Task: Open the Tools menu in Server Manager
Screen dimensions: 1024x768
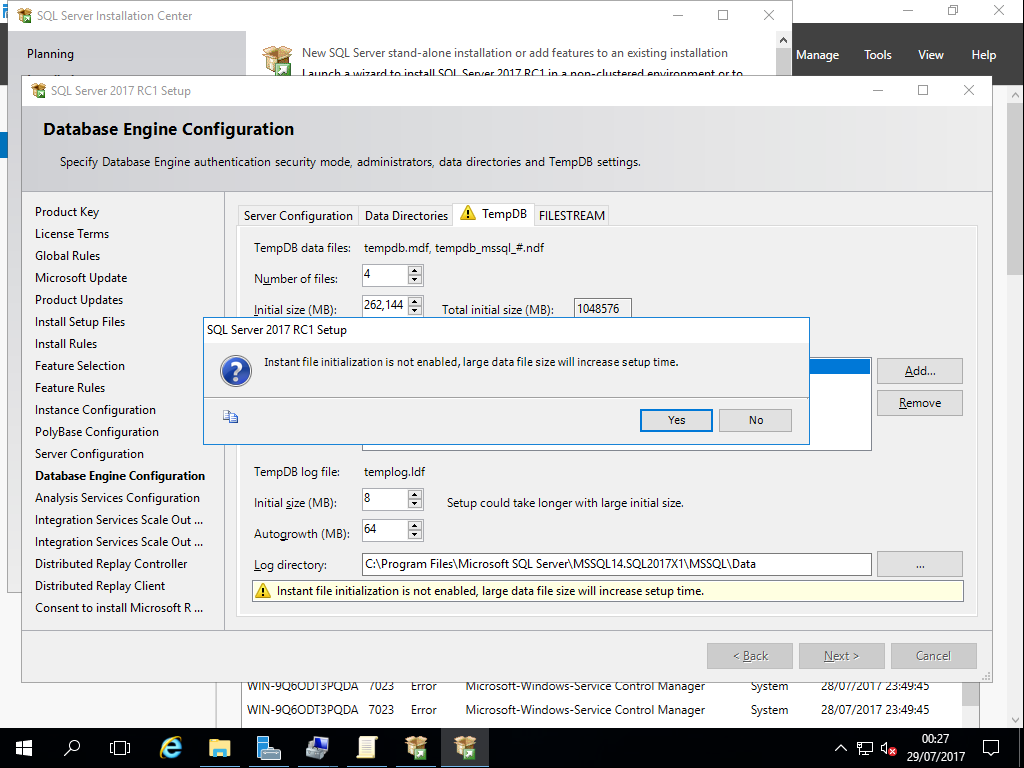Action: 877,55
